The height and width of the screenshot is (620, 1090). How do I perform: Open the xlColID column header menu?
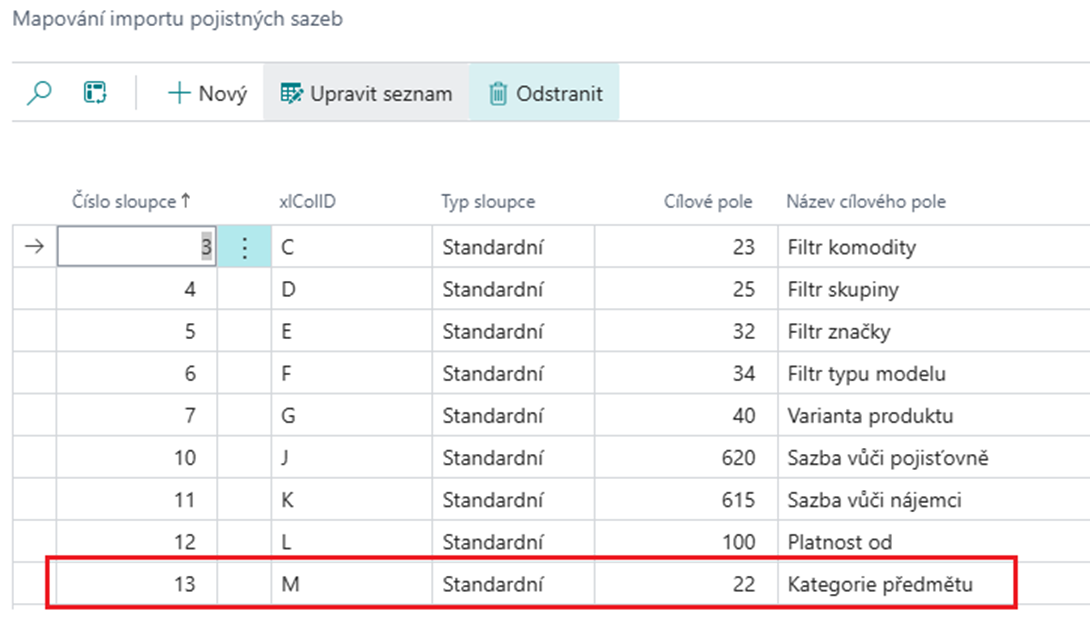[307, 201]
